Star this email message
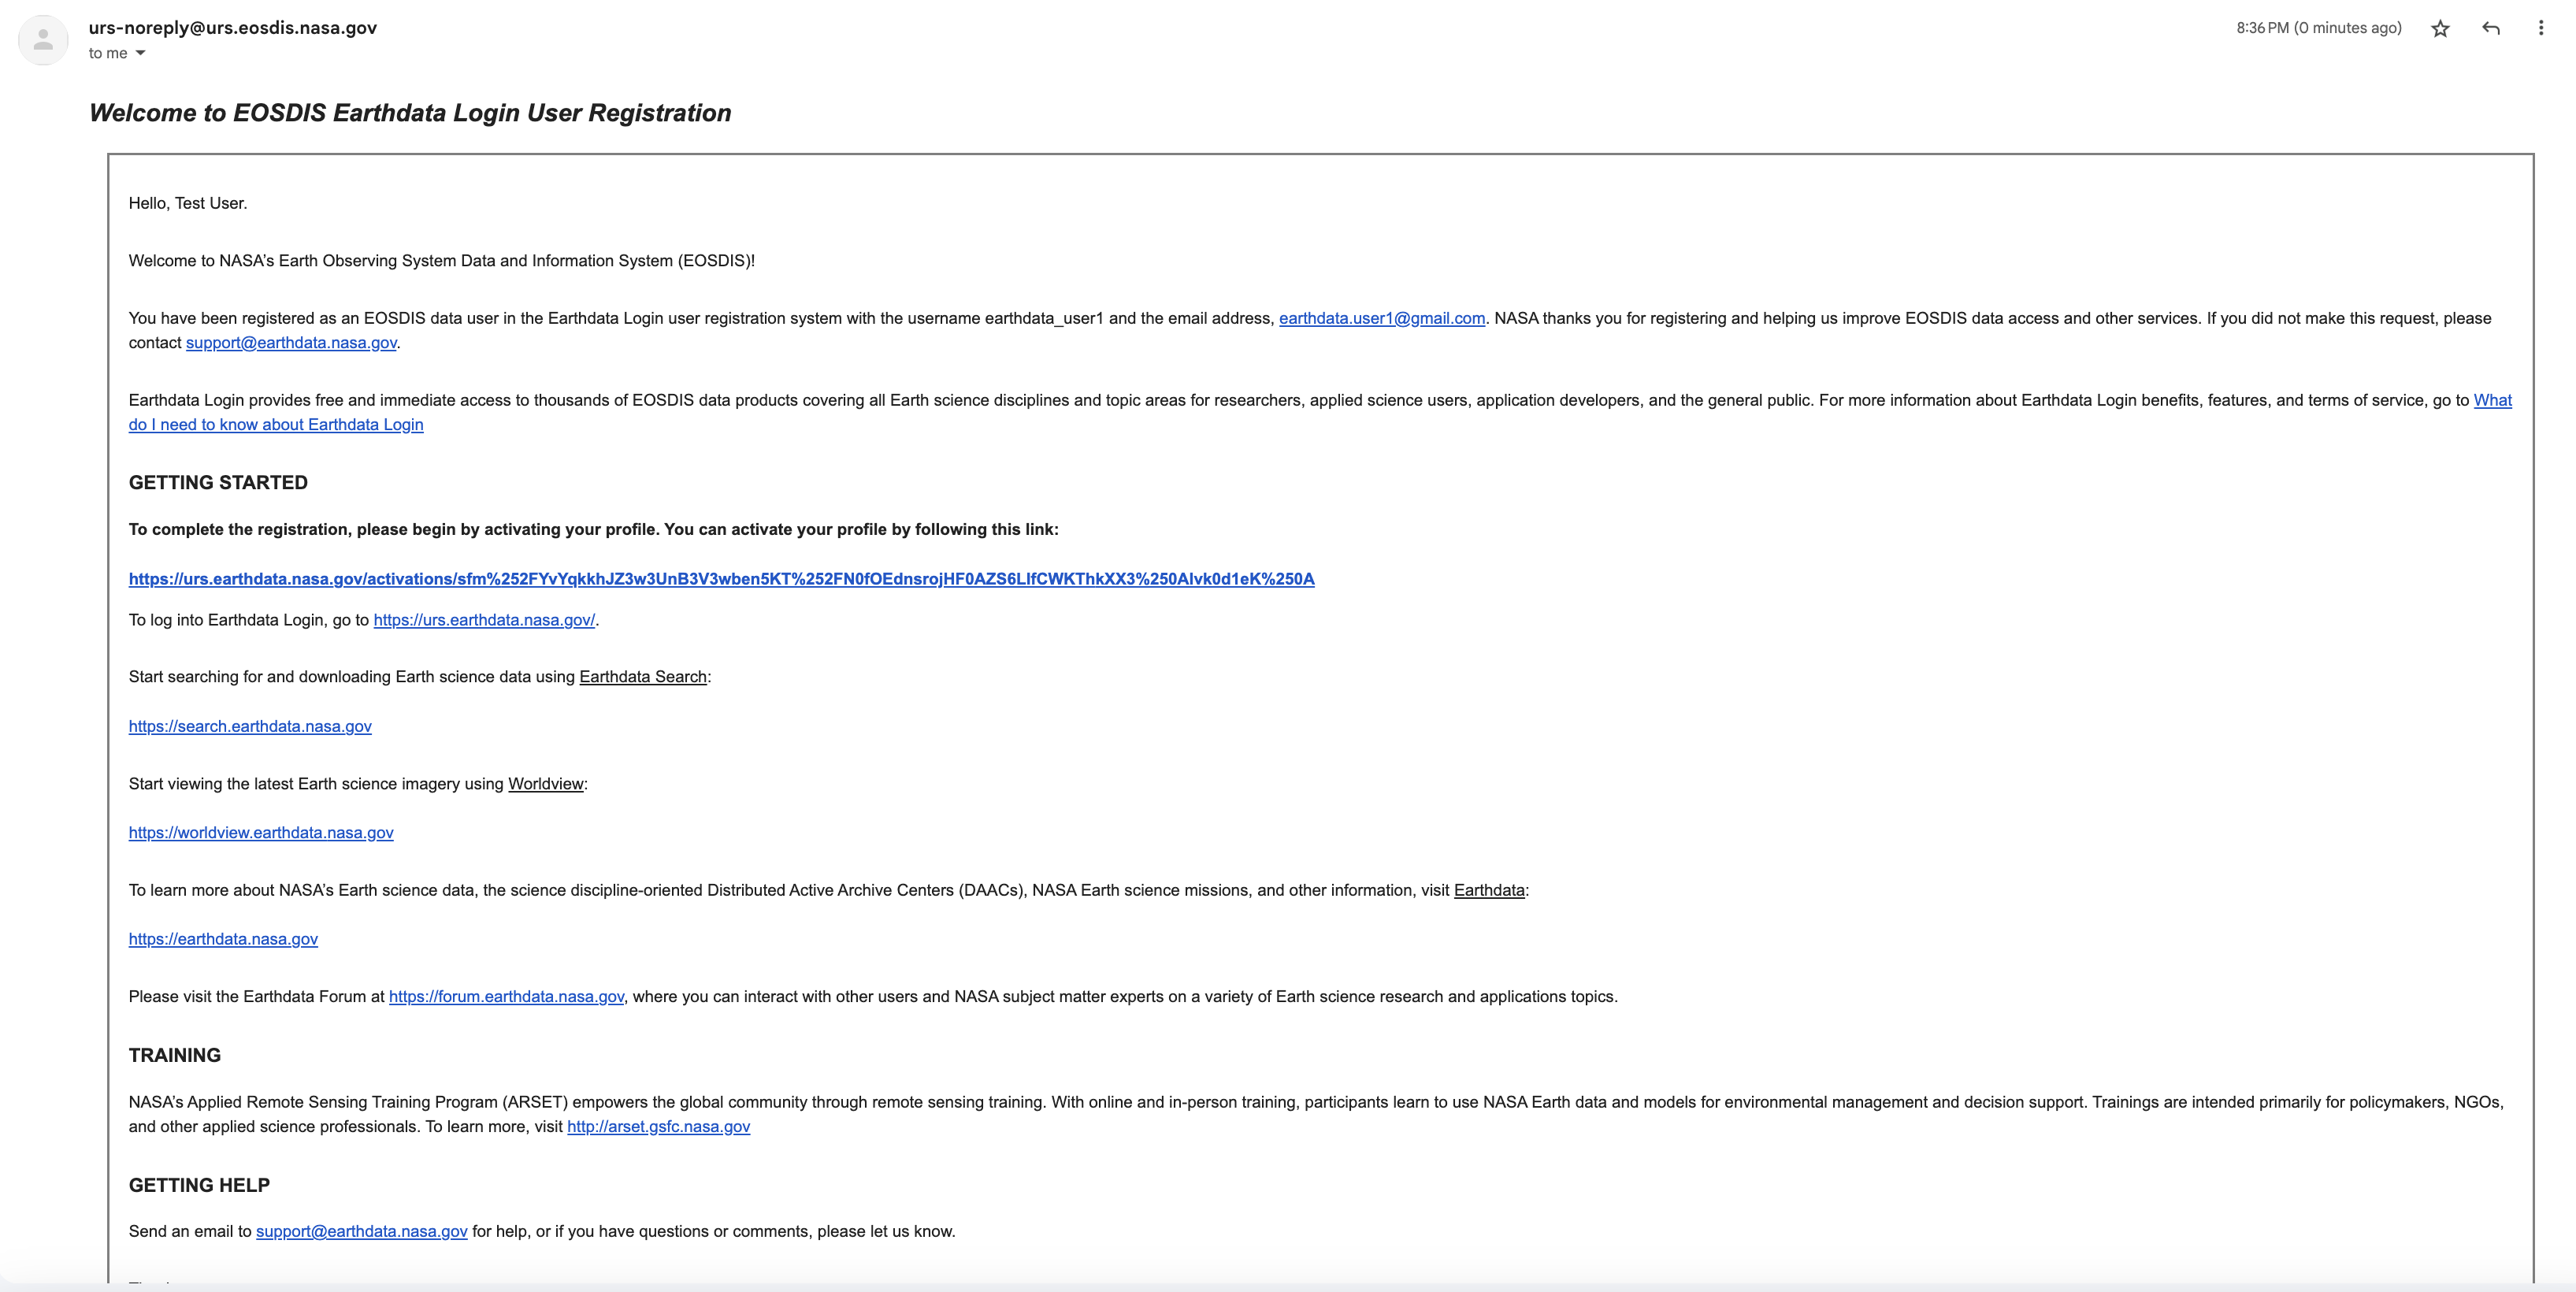2576x1292 pixels. pyautogui.click(x=2440, y=29)
